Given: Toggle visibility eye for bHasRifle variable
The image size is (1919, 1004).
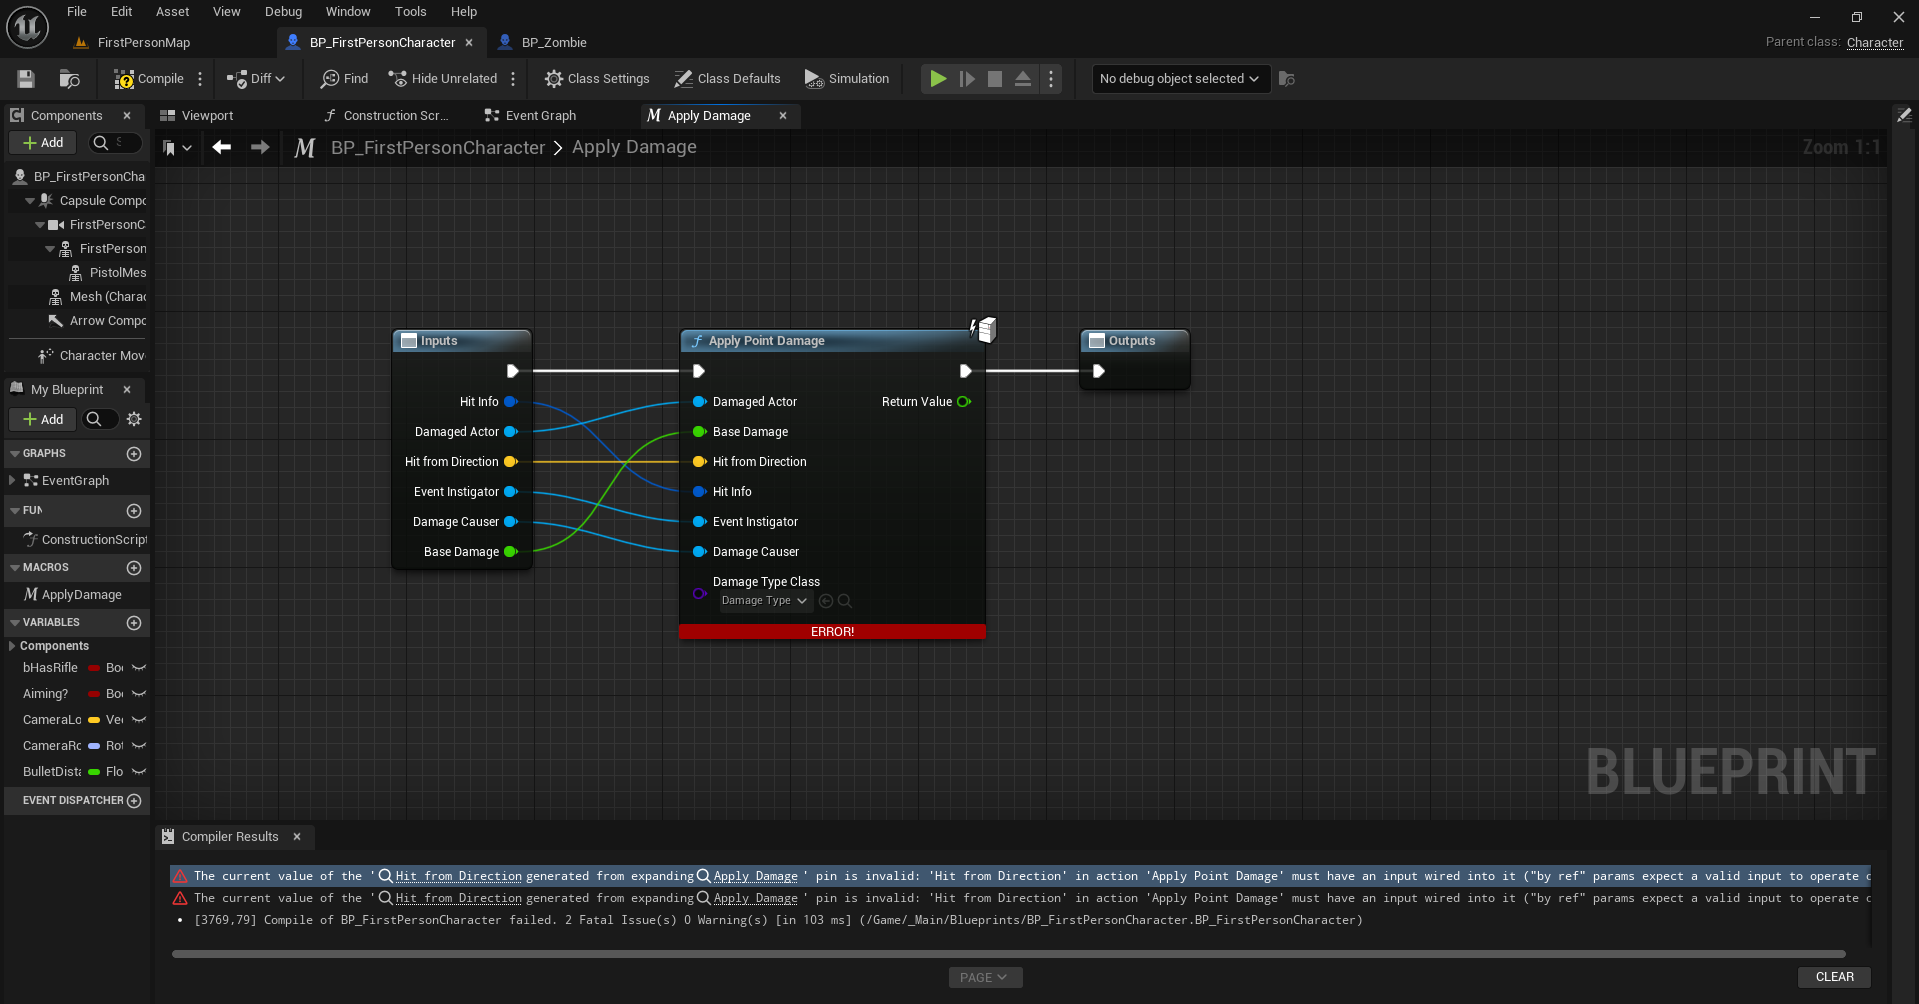Looking at the screenshot, I should point(139,668).
